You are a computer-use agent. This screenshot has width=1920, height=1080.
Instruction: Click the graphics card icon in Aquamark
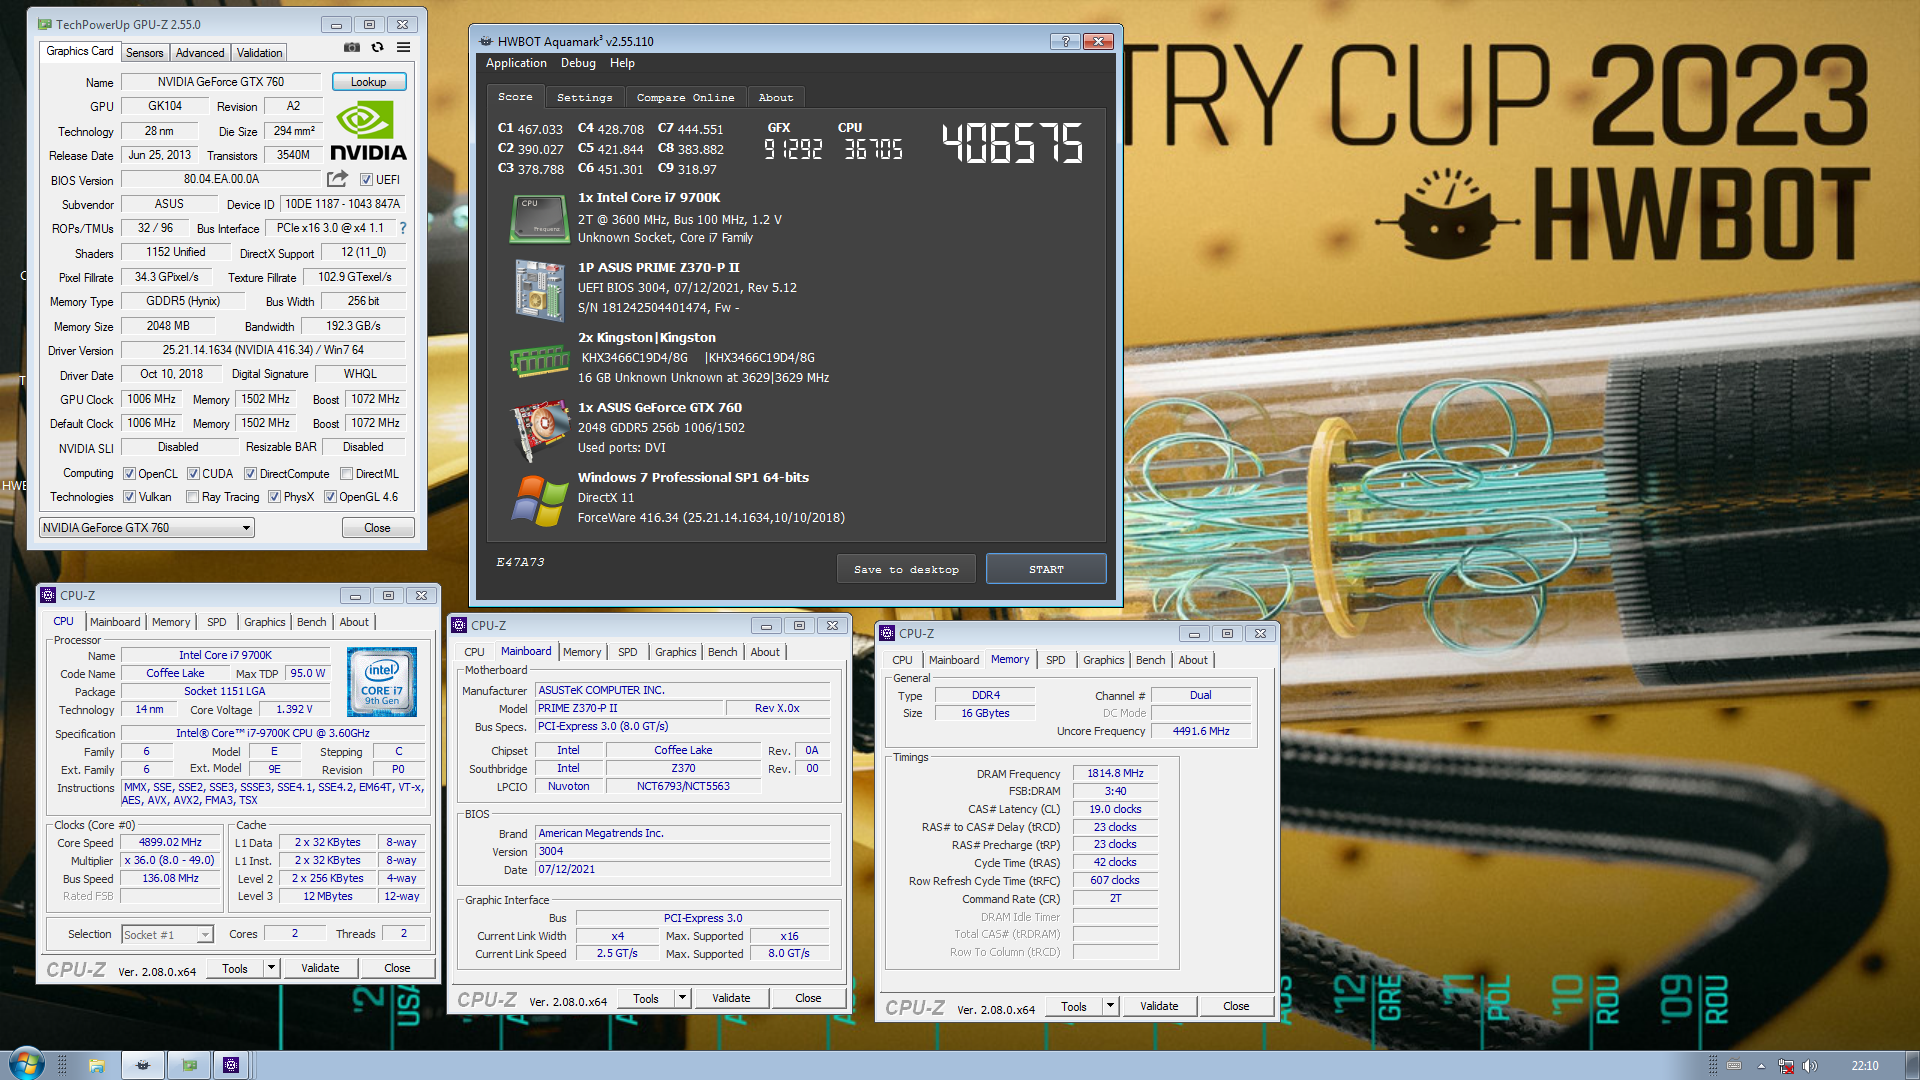click(x=539, y=431)
